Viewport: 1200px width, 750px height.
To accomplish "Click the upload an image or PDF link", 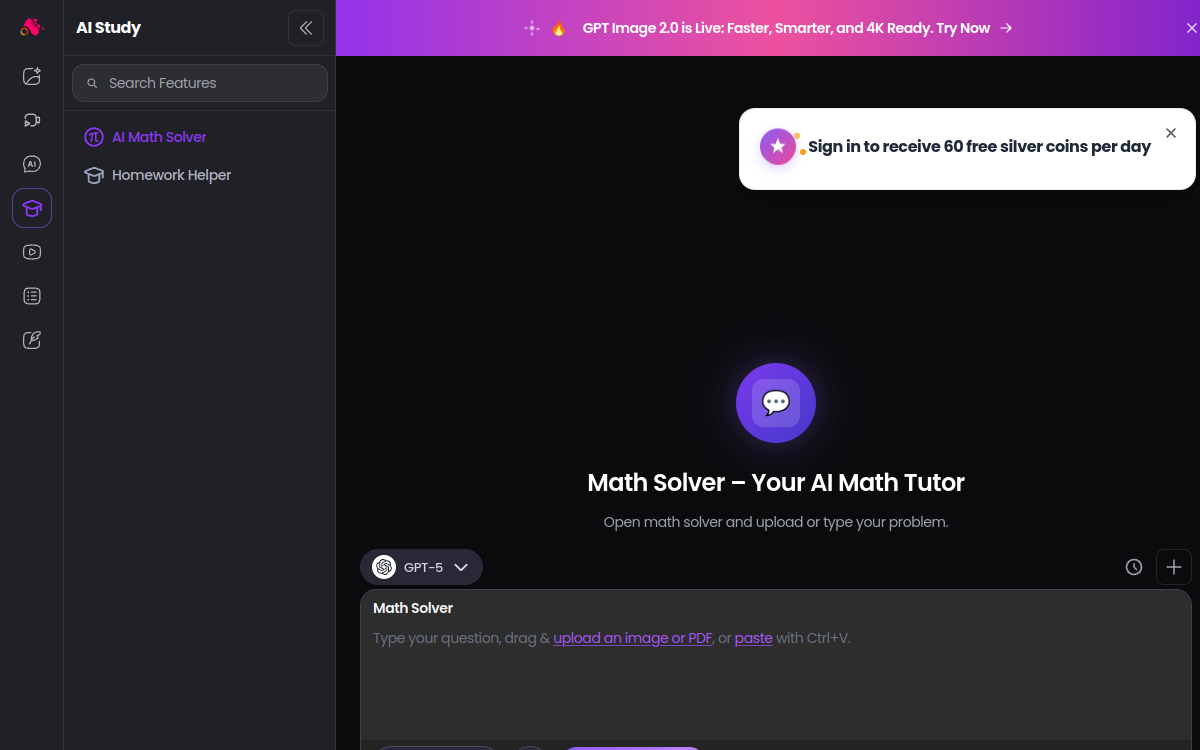I will [x=632, y=638].
